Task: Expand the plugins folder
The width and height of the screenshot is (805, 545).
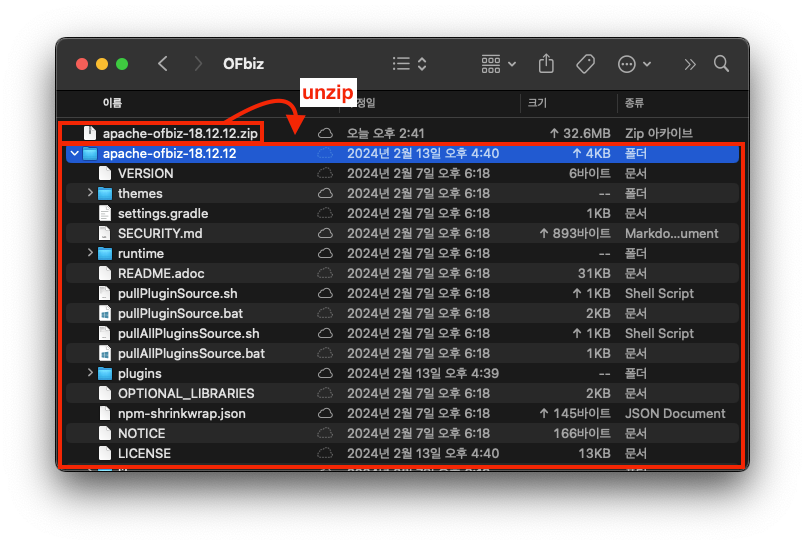Action: click(x=90, y=373)
